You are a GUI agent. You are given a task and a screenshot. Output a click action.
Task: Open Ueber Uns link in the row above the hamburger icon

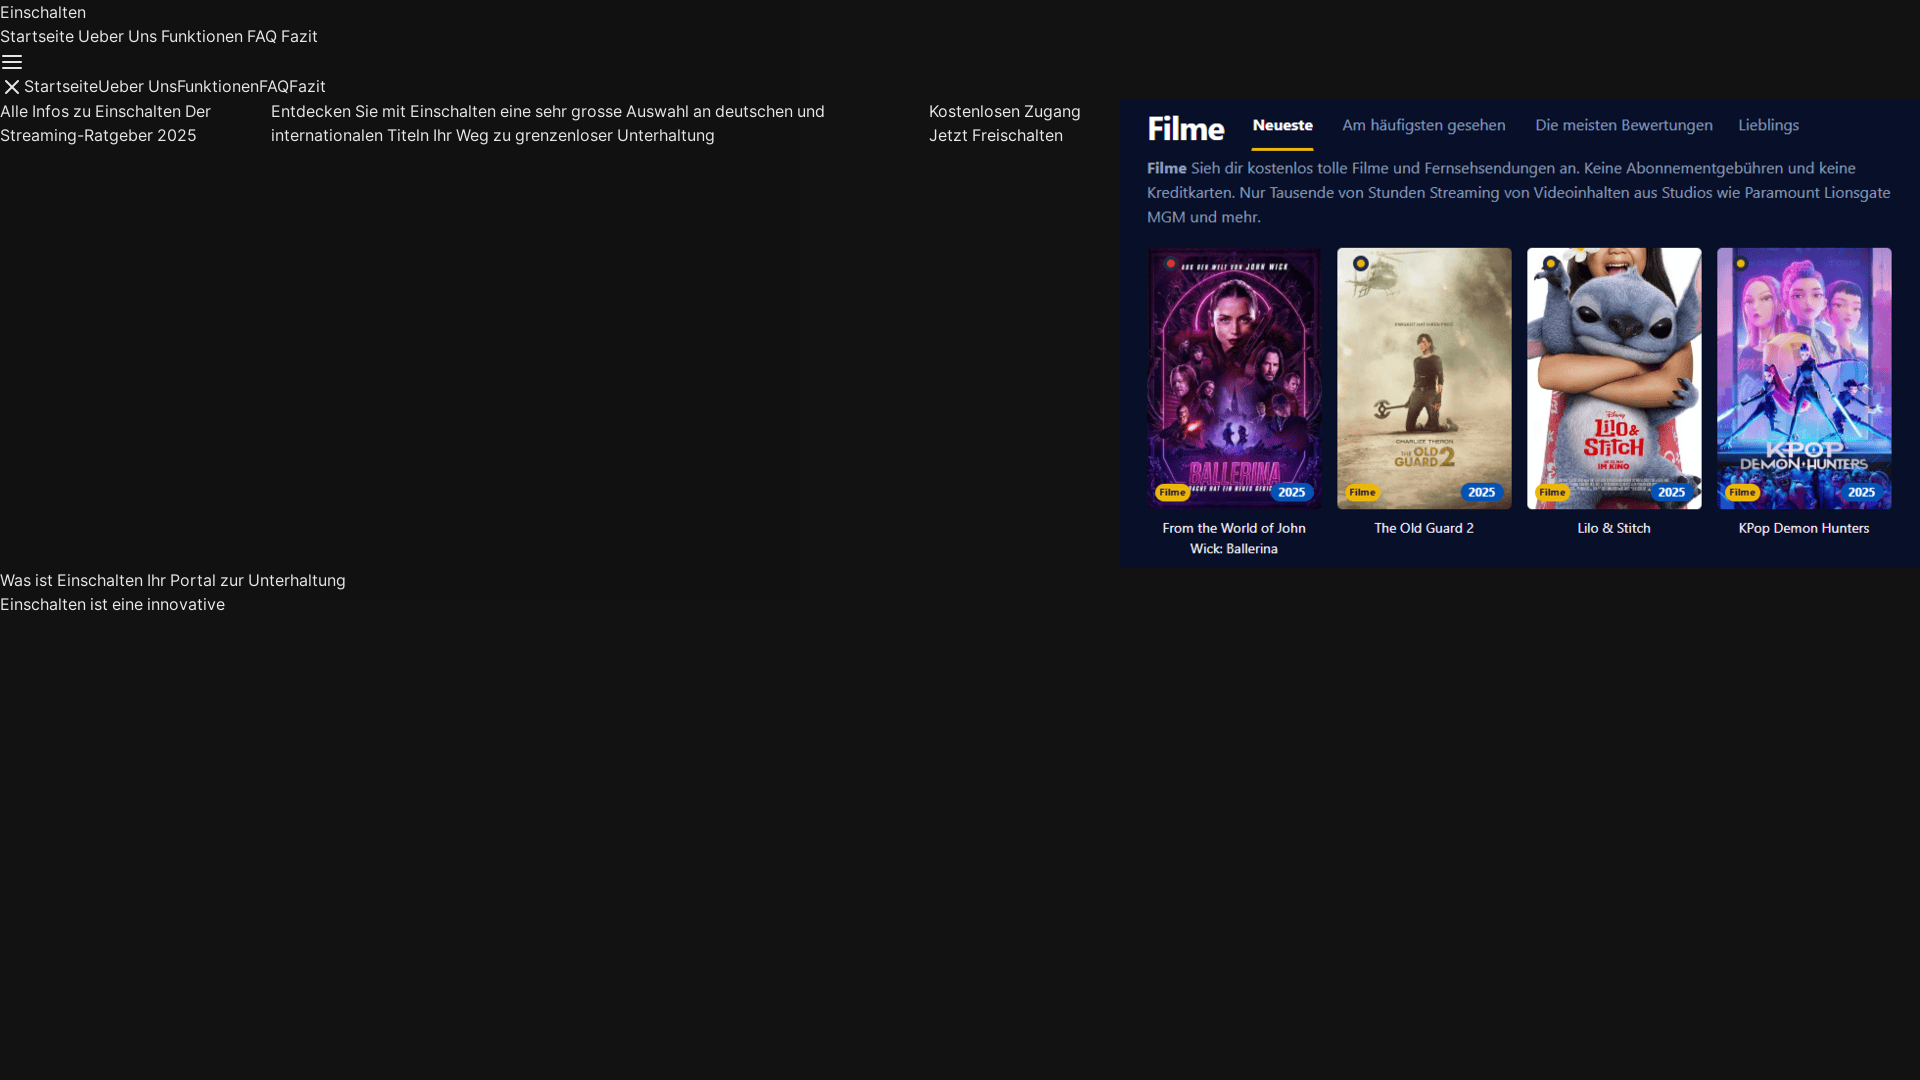[x=117, y=36]
